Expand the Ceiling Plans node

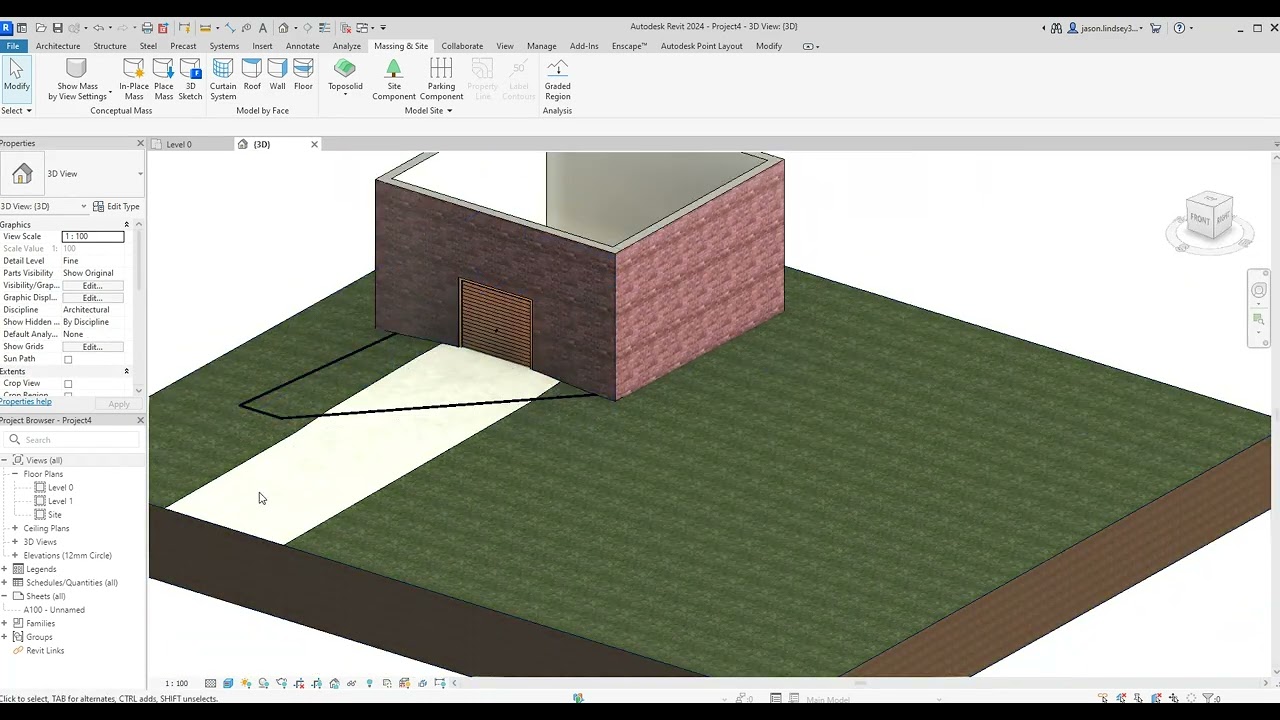click(15, 528)
